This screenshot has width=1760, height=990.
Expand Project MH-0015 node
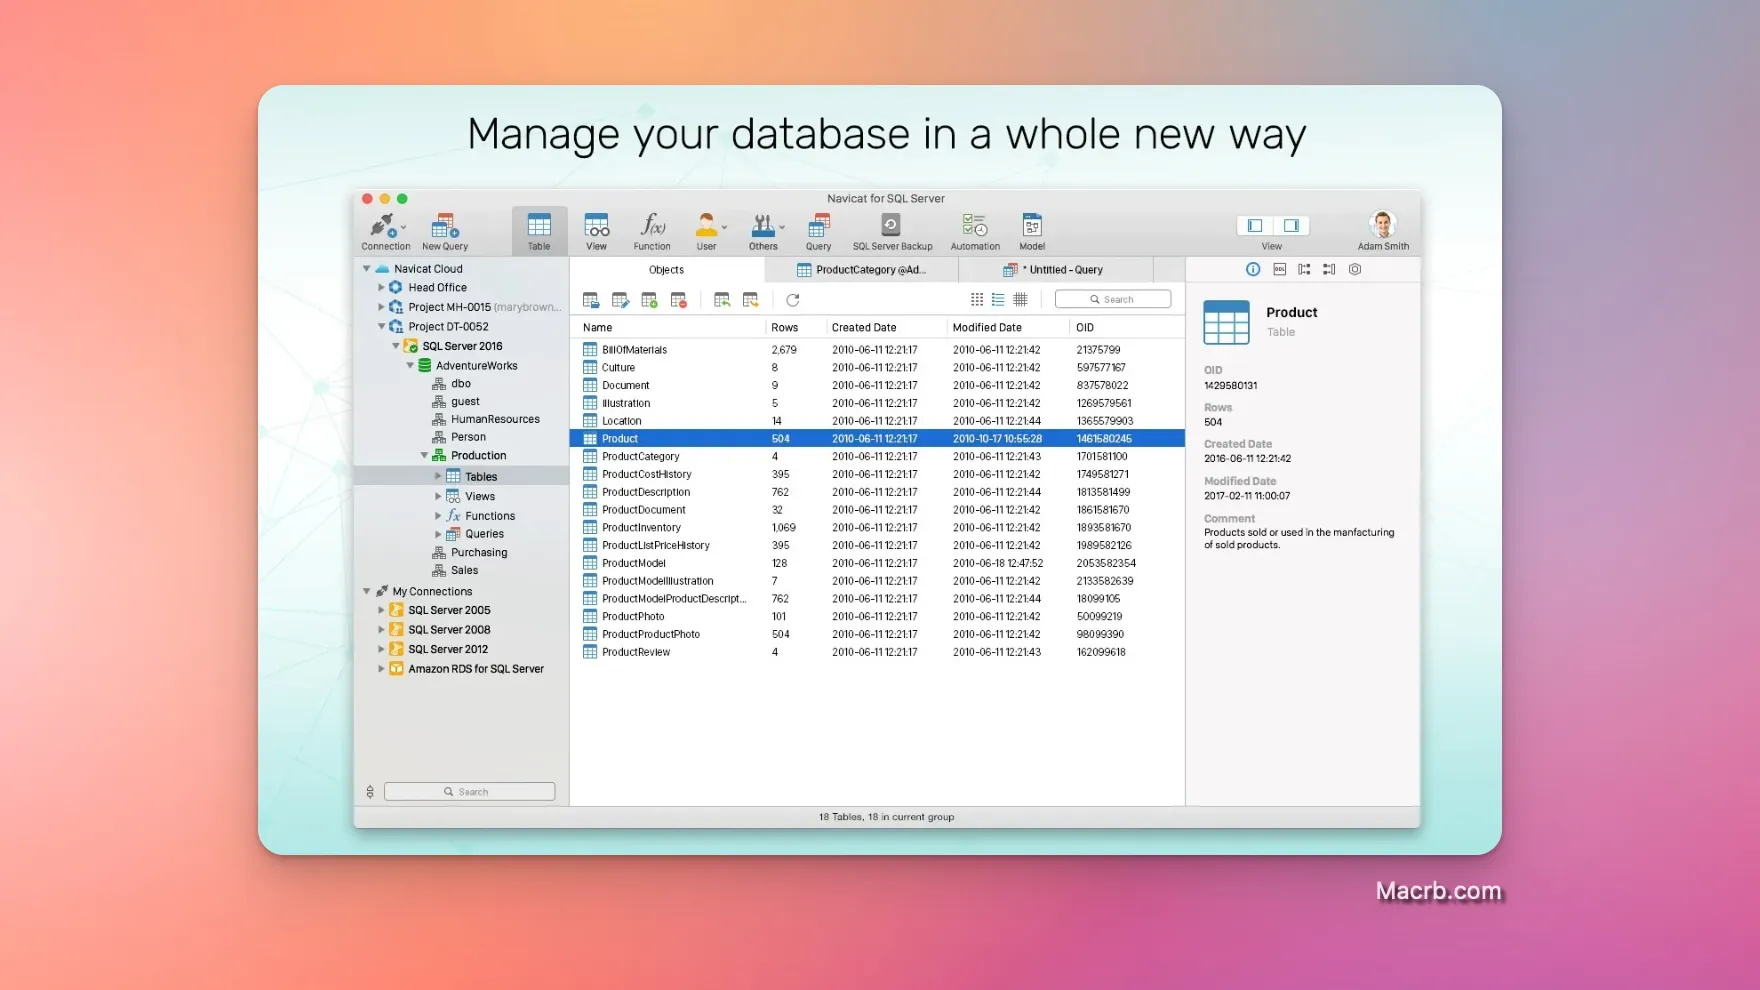tap(381, 307)
